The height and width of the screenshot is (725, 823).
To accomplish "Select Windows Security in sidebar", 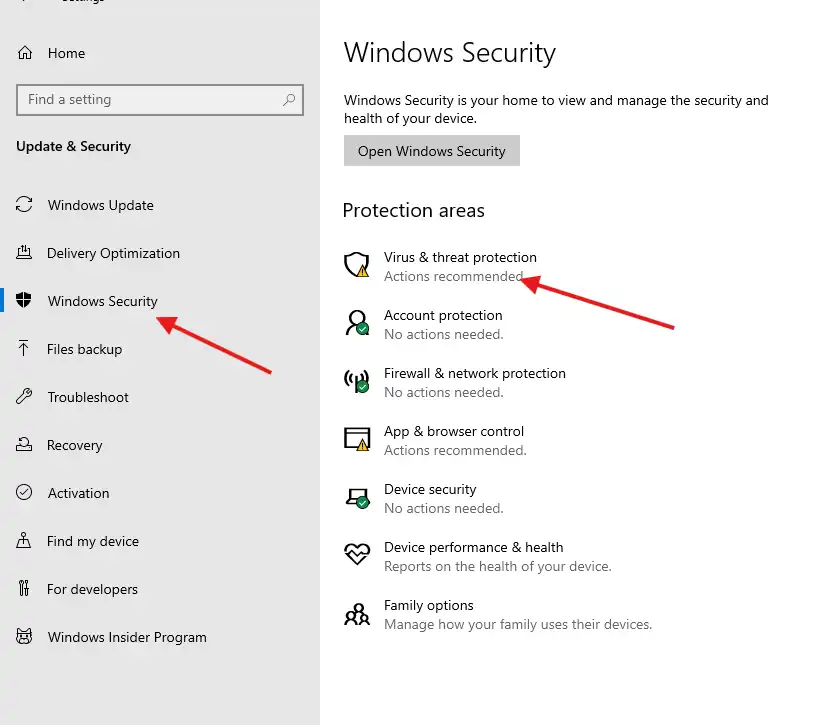I will [x=102, y=301].
